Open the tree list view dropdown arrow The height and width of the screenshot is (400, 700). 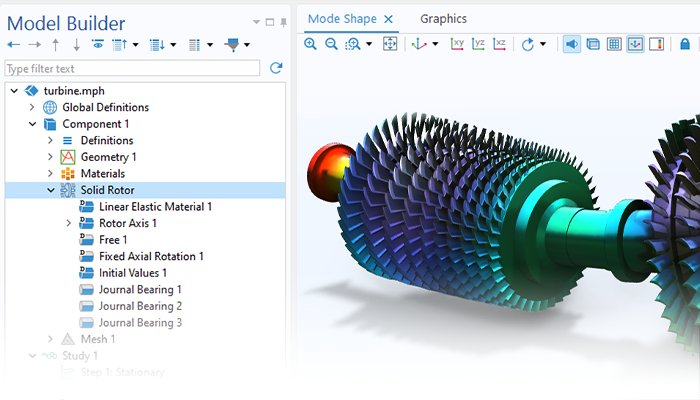210,45
